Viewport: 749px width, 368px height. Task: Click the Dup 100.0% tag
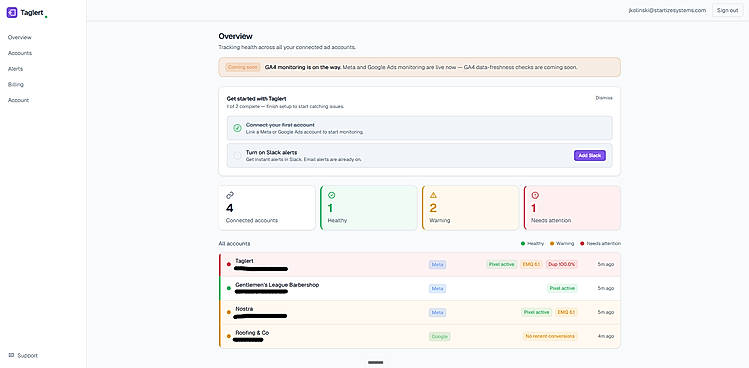pos(561,264)
